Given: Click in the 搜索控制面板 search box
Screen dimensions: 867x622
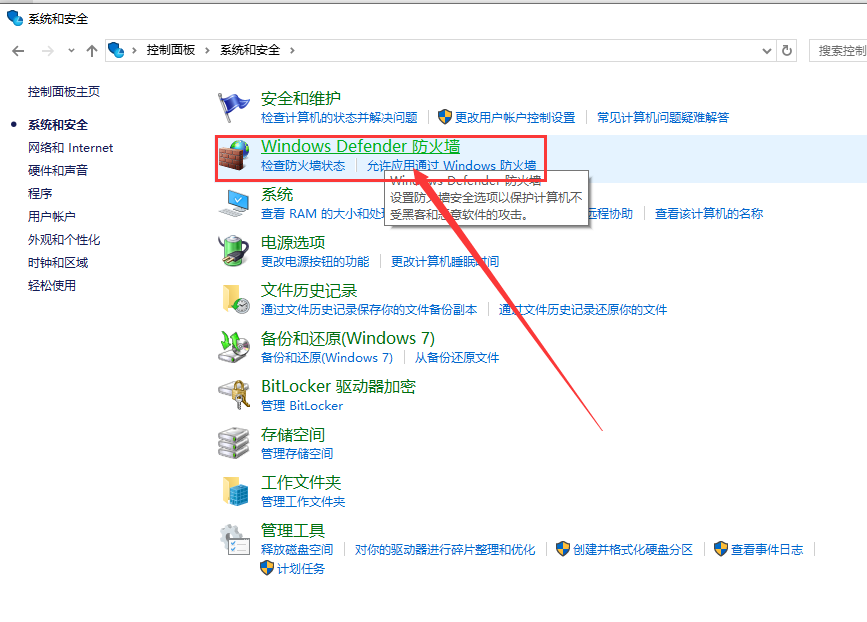Looking at the screenshot, I should 838,51.
